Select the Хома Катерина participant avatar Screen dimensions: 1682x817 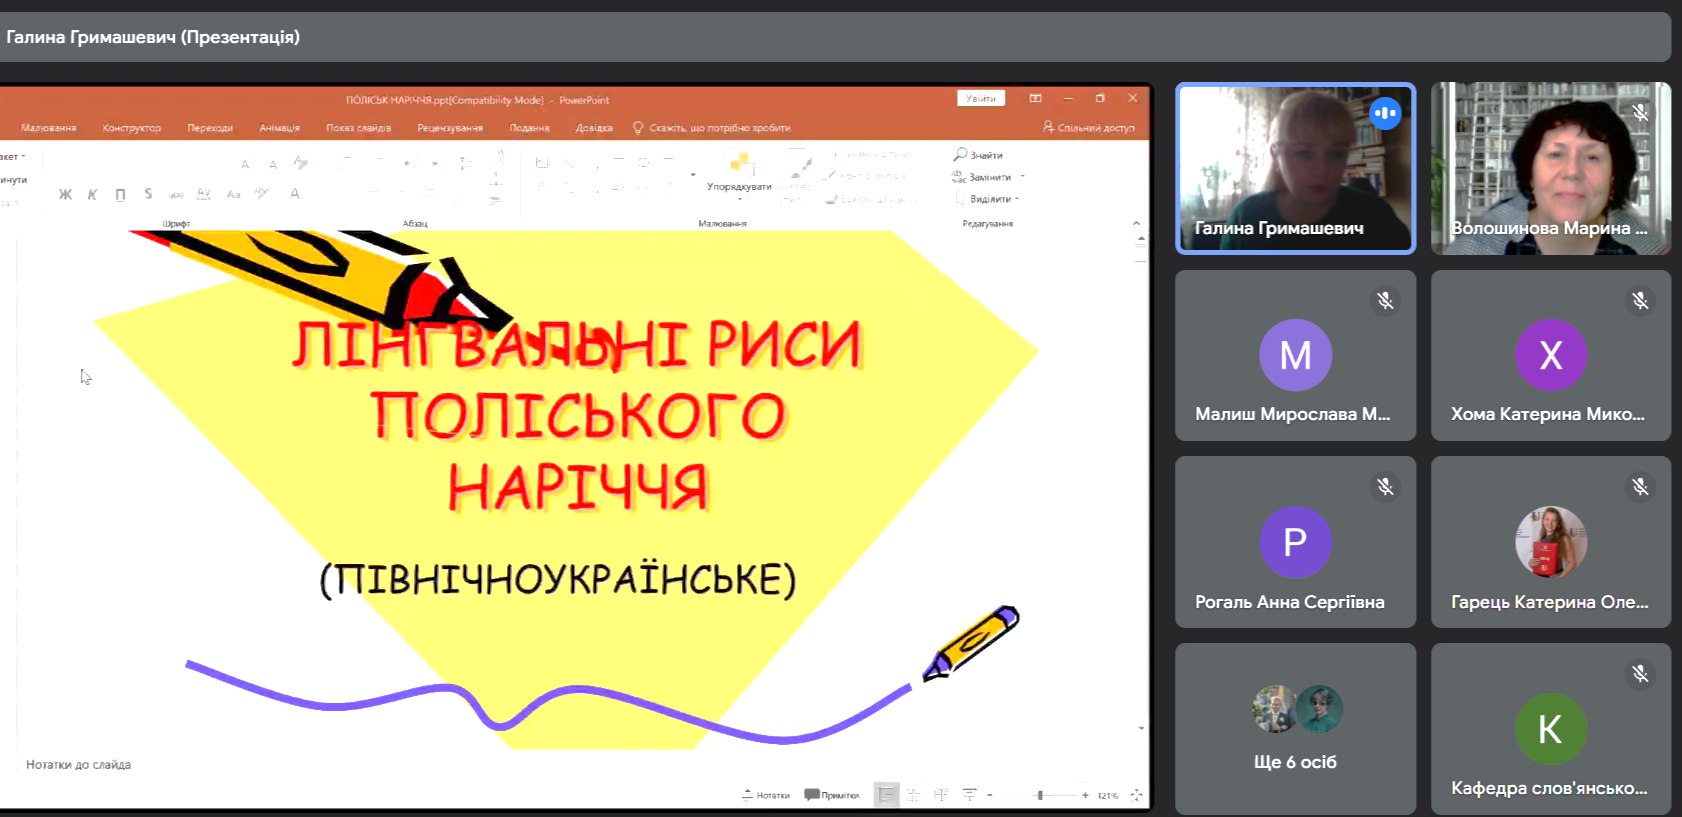1551,355
